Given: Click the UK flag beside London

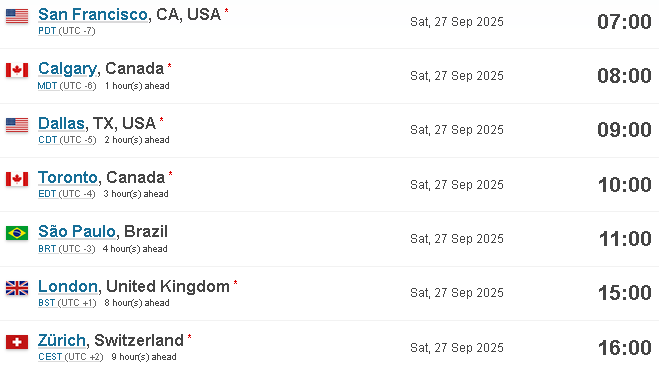Looking at the screenshot, I should coord(17,288).
